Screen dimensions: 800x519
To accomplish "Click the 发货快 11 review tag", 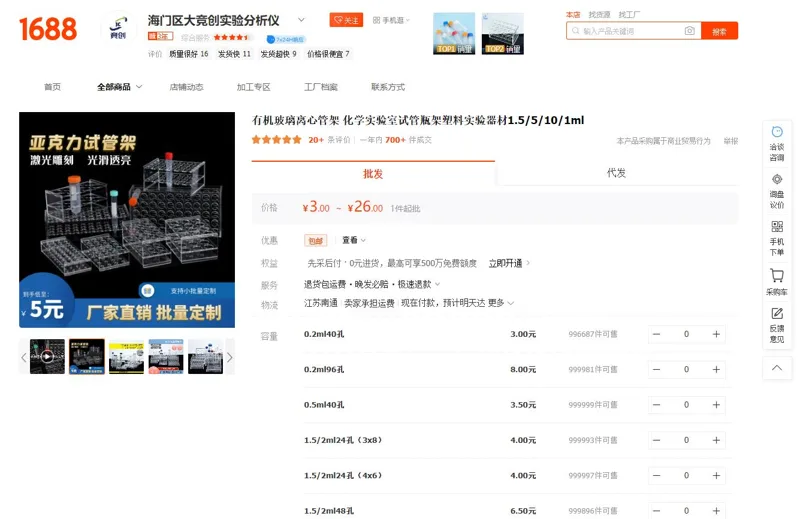I will click(234, 54).
